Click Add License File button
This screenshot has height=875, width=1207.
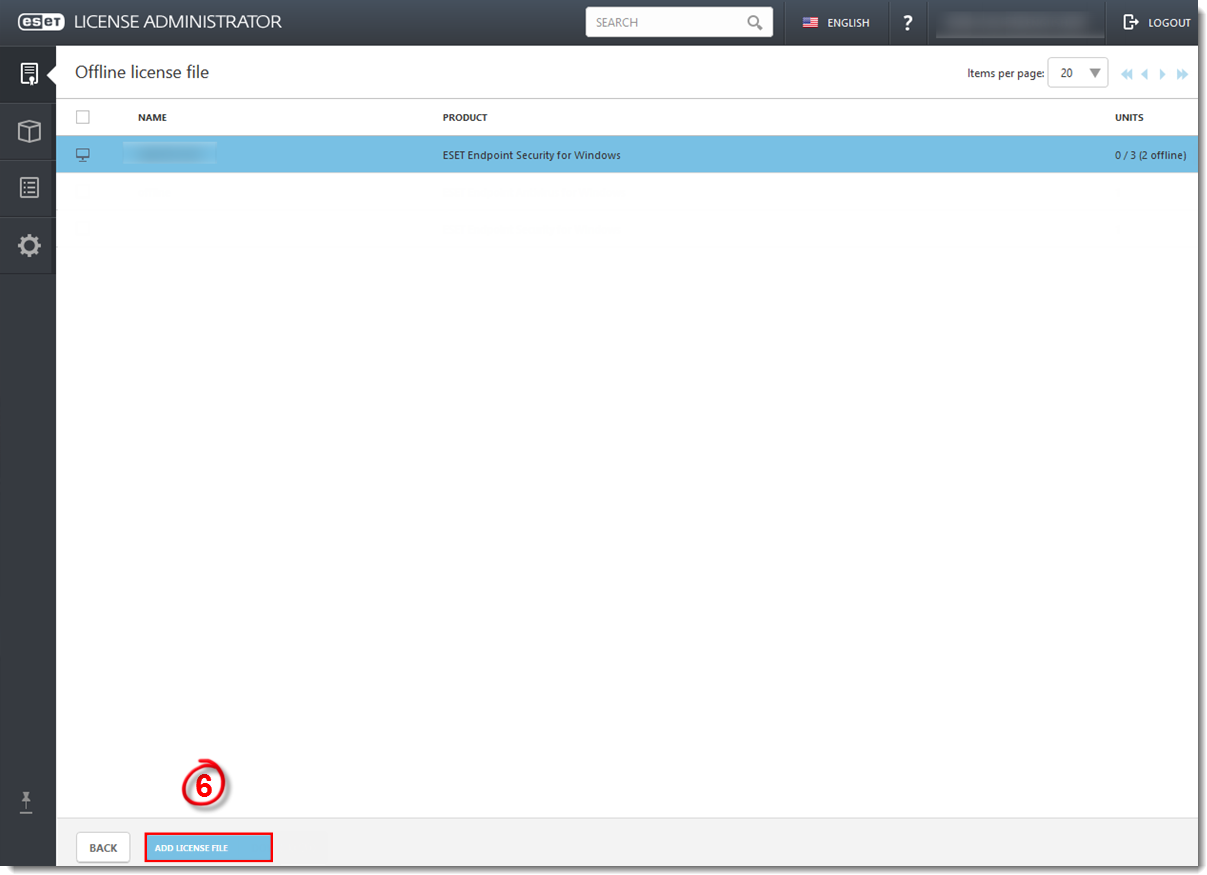click(x=209, y=848)
